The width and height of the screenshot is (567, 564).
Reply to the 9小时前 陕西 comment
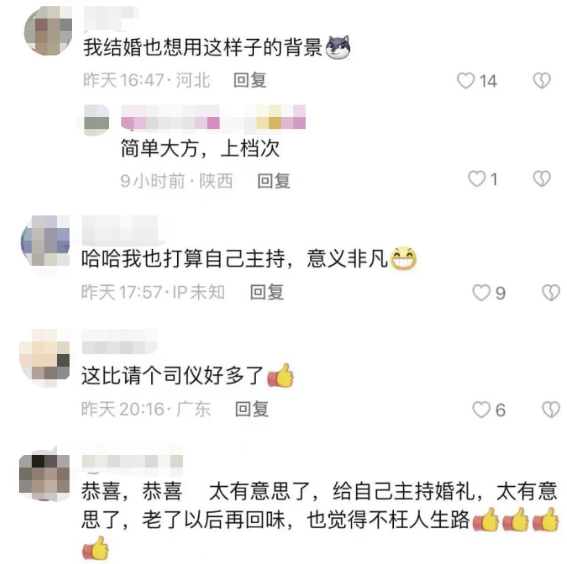pyautogui.click(x=274, y=181)
